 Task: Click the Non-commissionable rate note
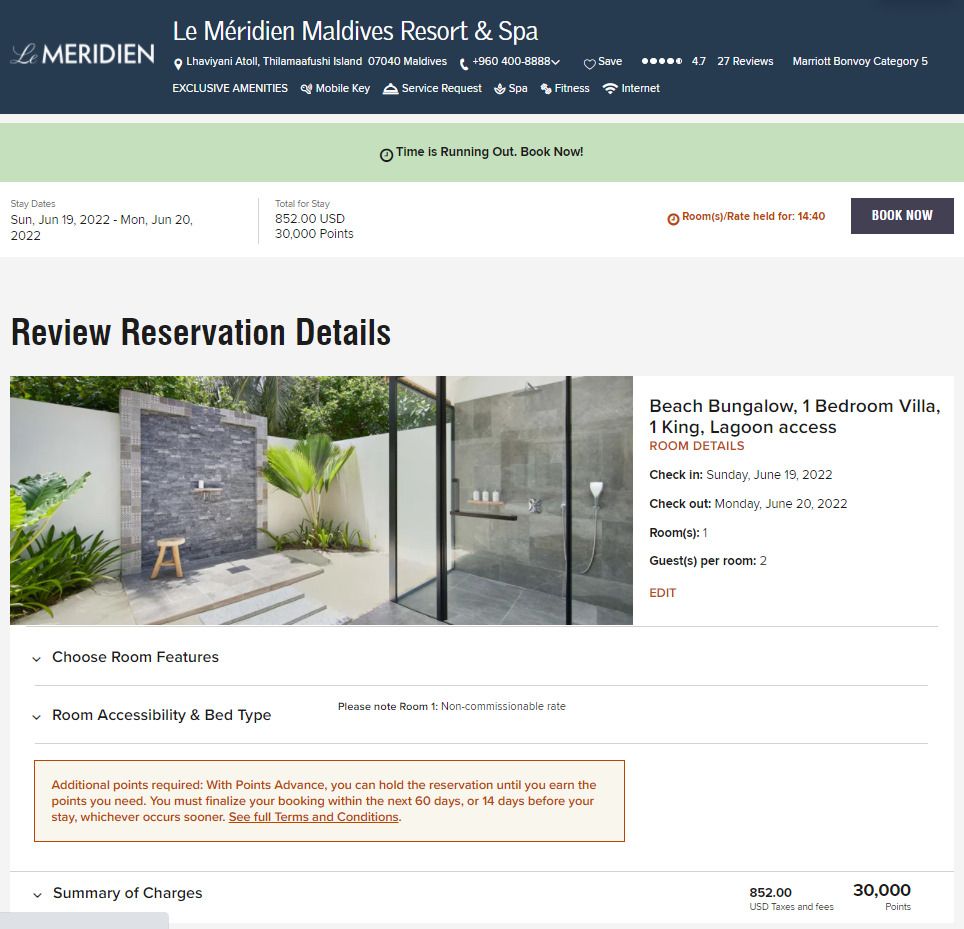451,706
